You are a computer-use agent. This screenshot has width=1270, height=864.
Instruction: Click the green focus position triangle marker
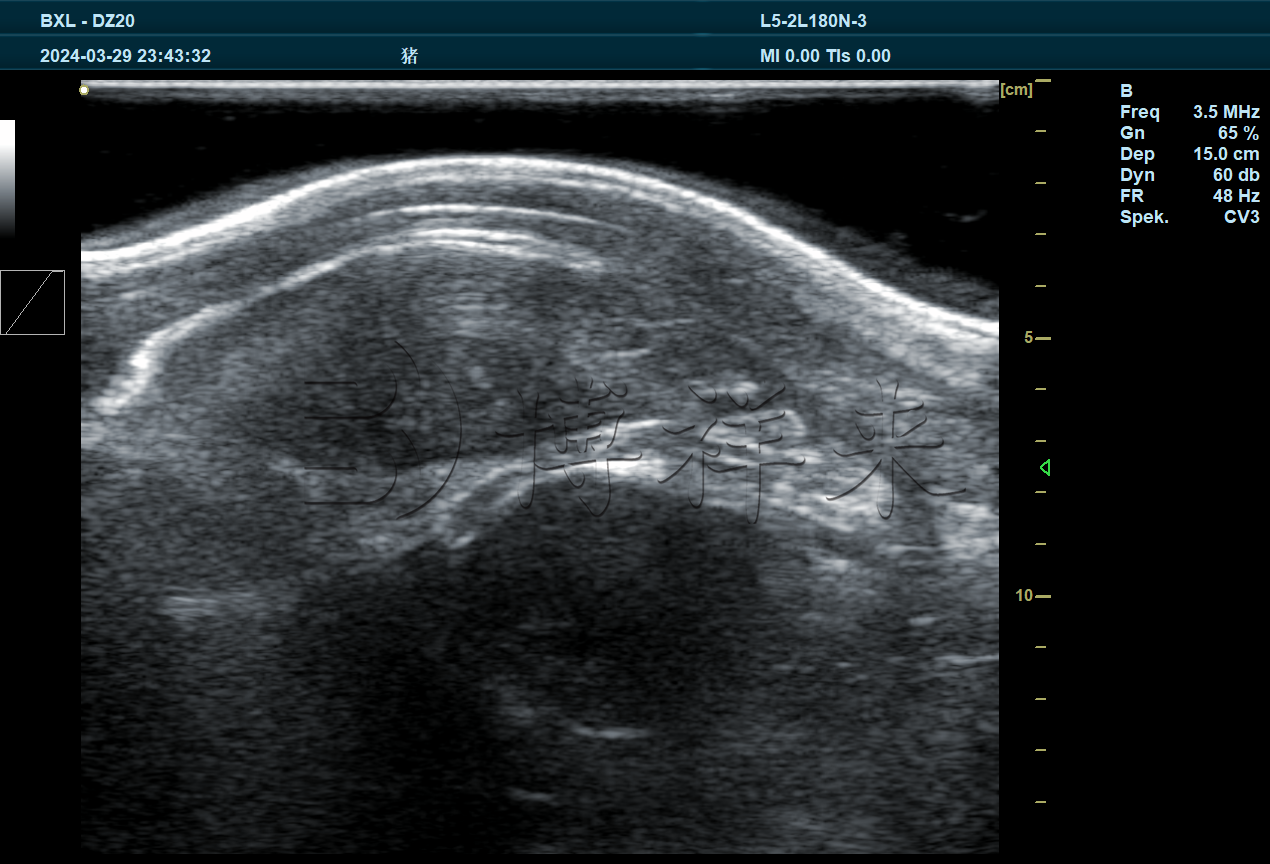click(x=1045, y=468)
